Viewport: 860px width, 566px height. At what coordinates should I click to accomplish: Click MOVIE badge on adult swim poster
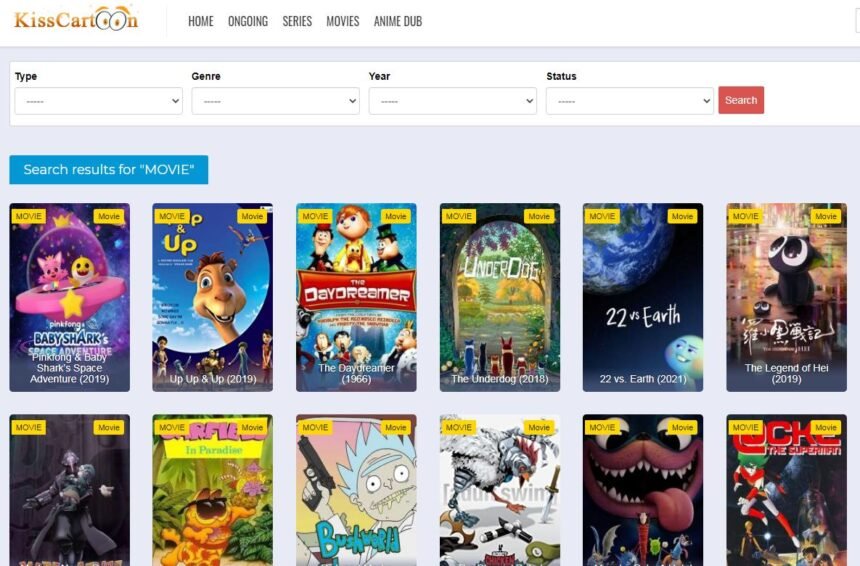tap(459, 427)
